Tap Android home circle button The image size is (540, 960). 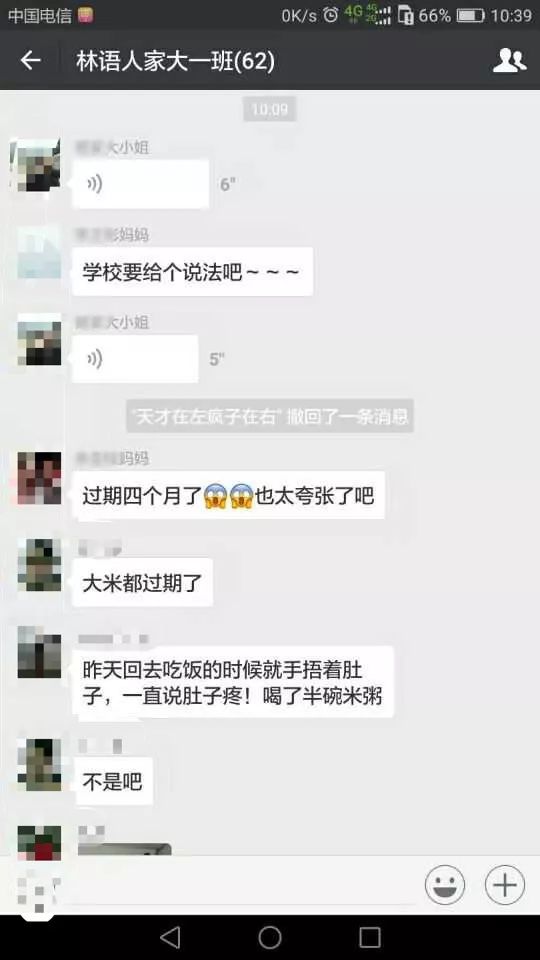269,937
